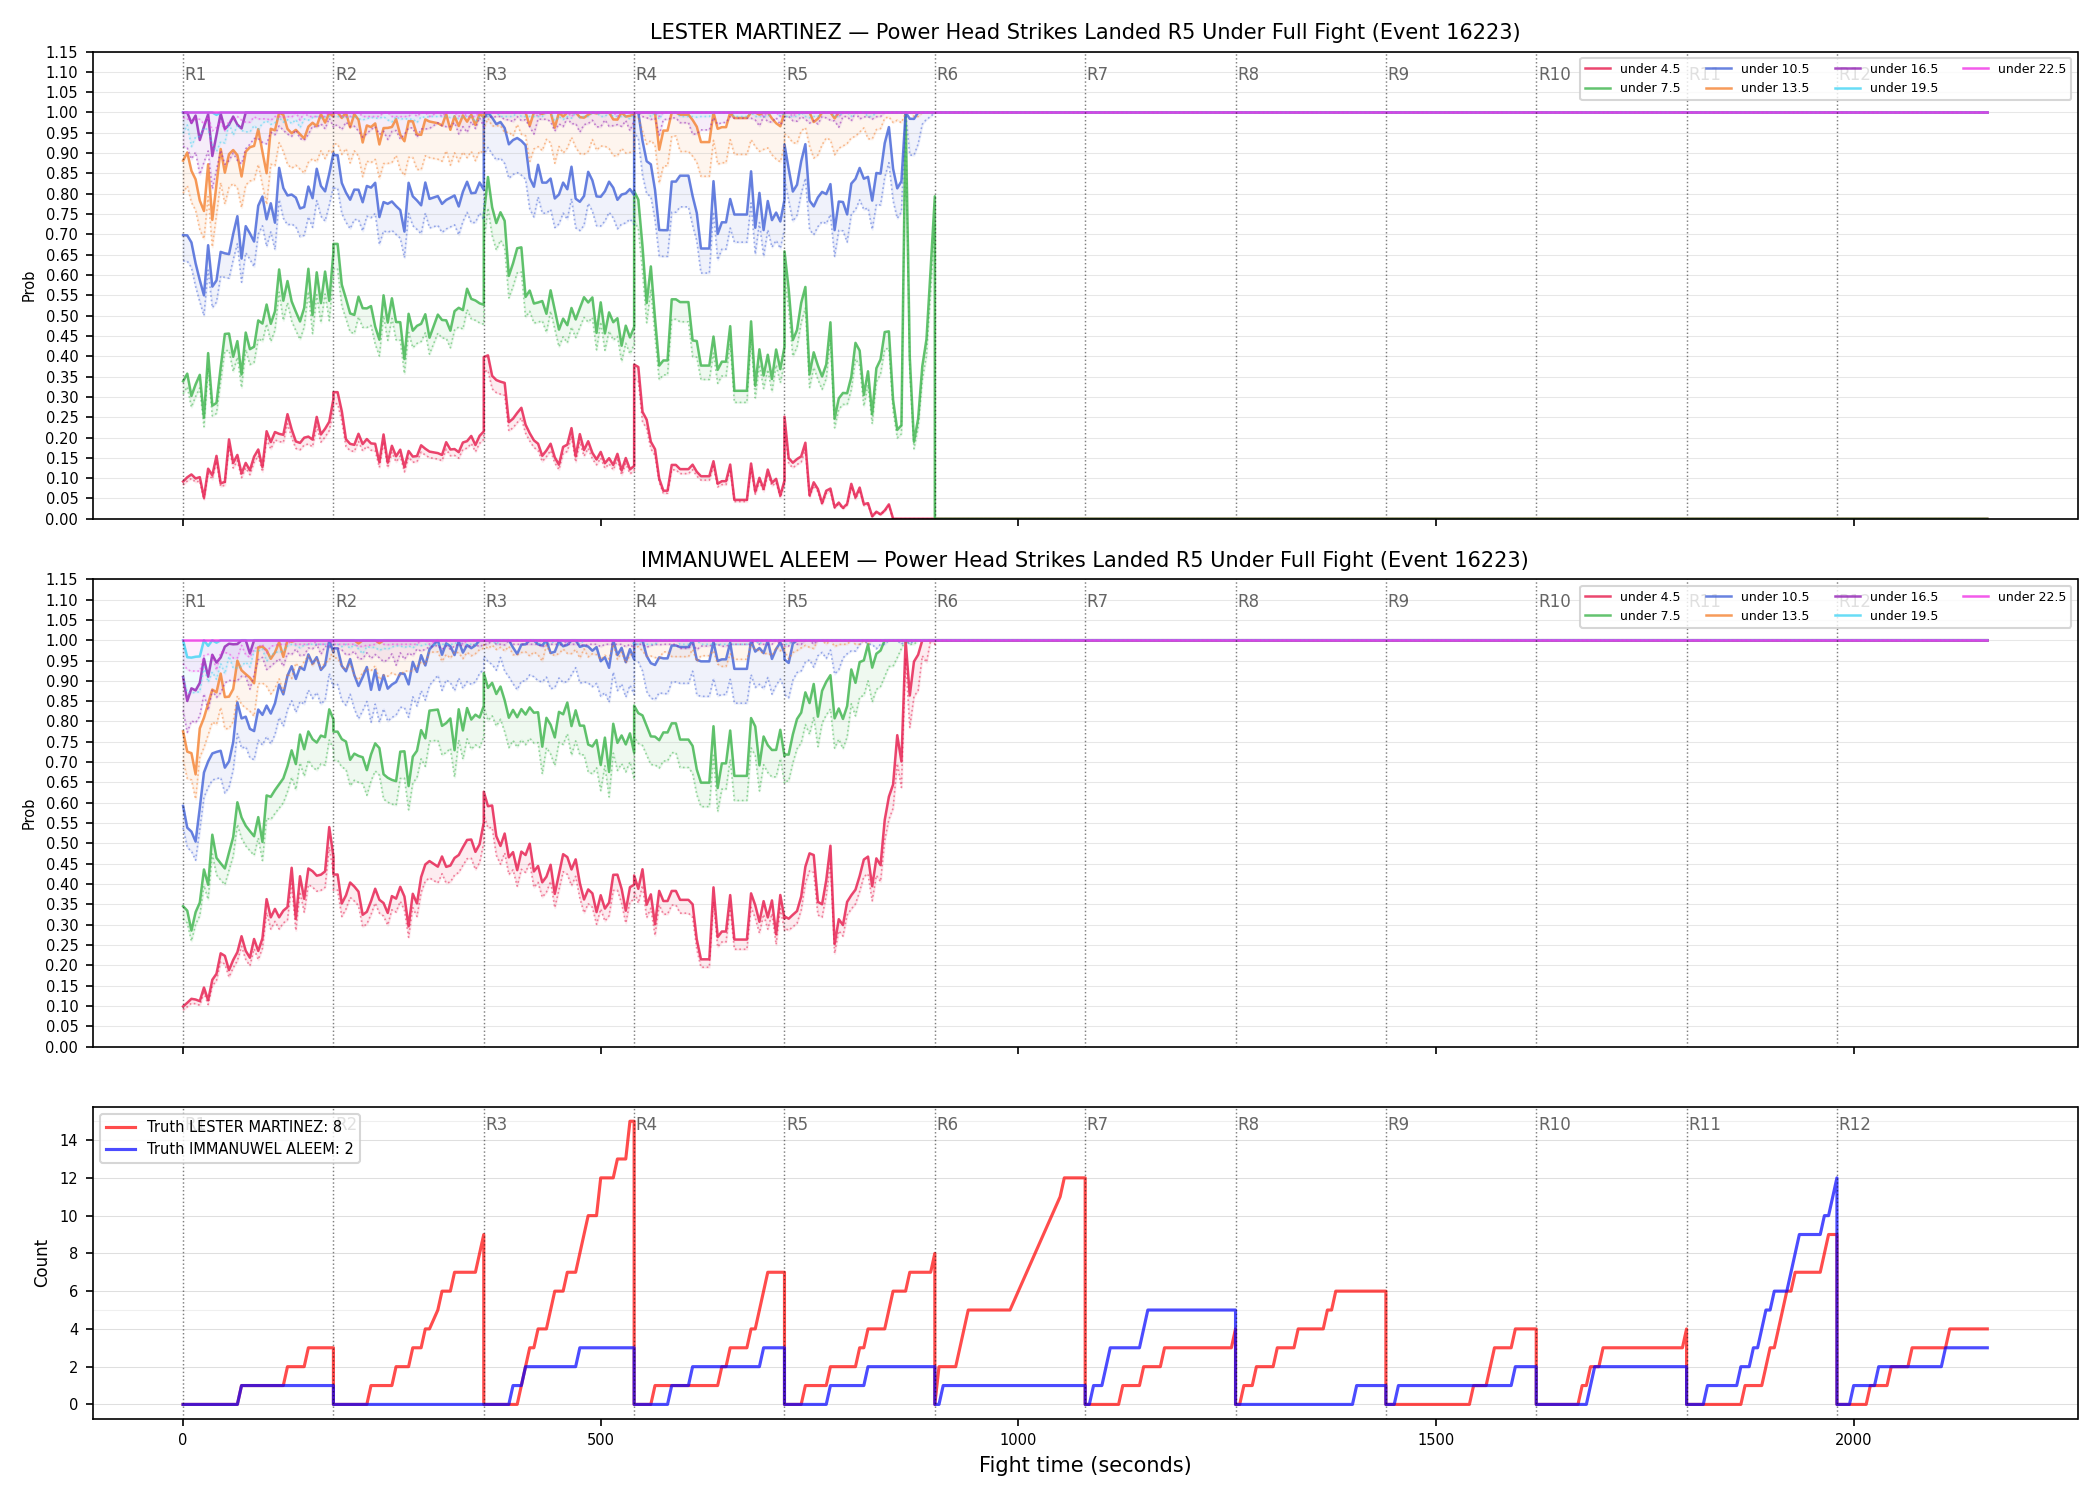Click 'under 16.5' legend entry in Immanuwel Aleem chart
Screen dimensions: 2100x1500
point(1886,597)
